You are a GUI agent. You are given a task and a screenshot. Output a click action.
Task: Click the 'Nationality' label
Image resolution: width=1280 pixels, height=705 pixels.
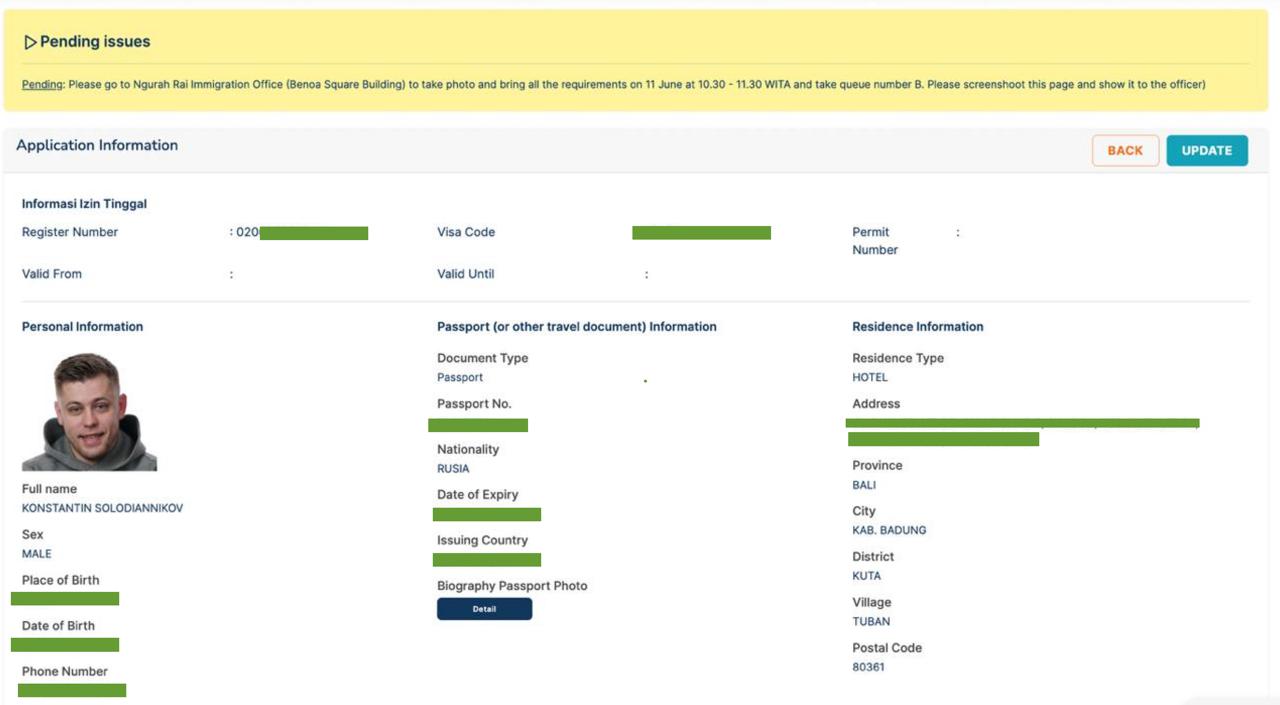(468, 449)
